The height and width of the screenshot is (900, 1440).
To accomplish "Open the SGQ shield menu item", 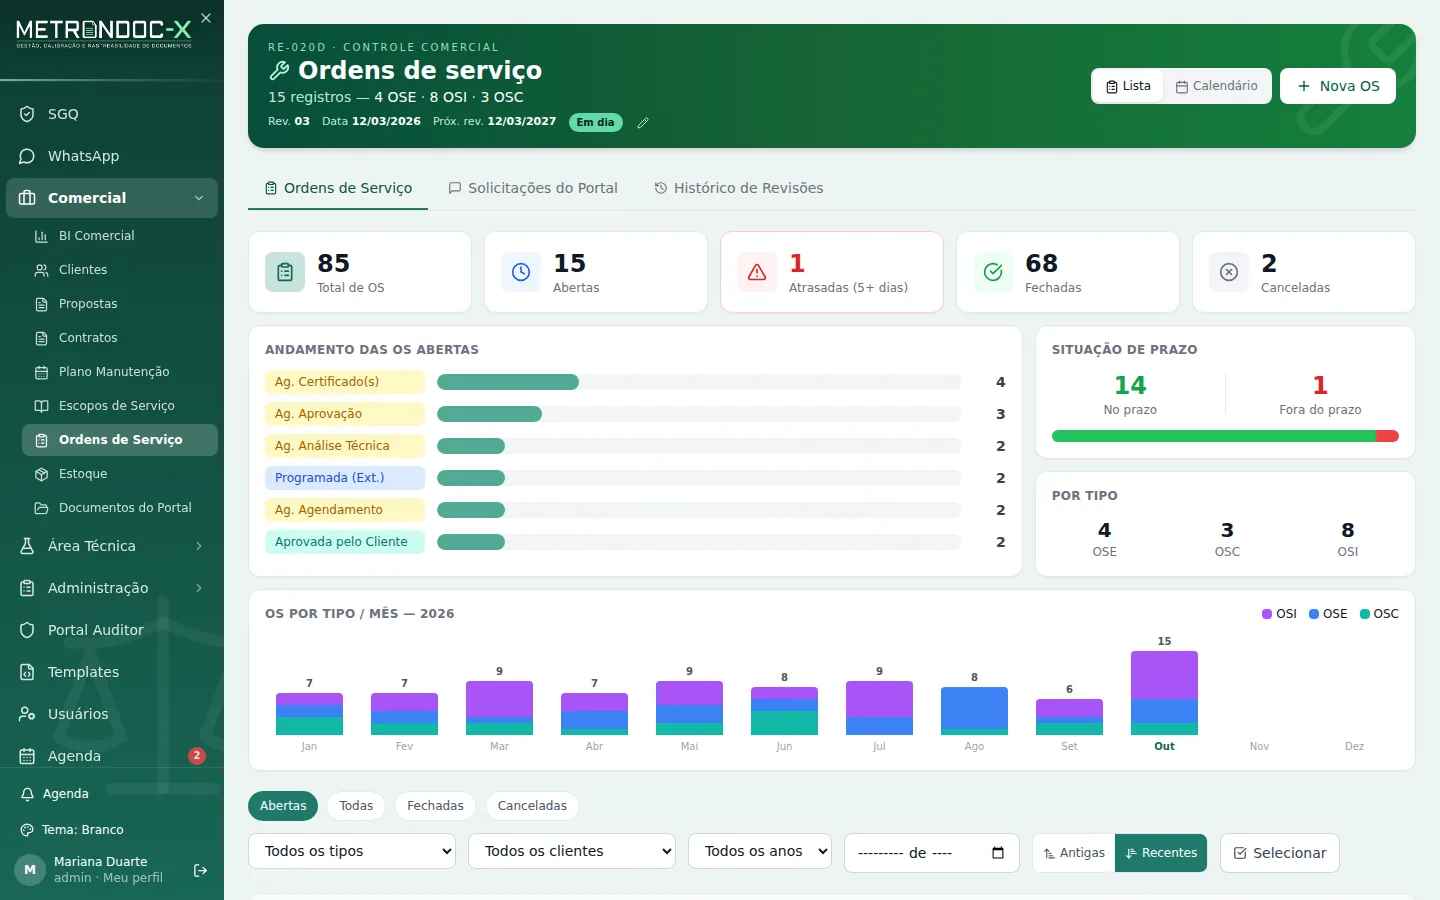I will 112,114.
